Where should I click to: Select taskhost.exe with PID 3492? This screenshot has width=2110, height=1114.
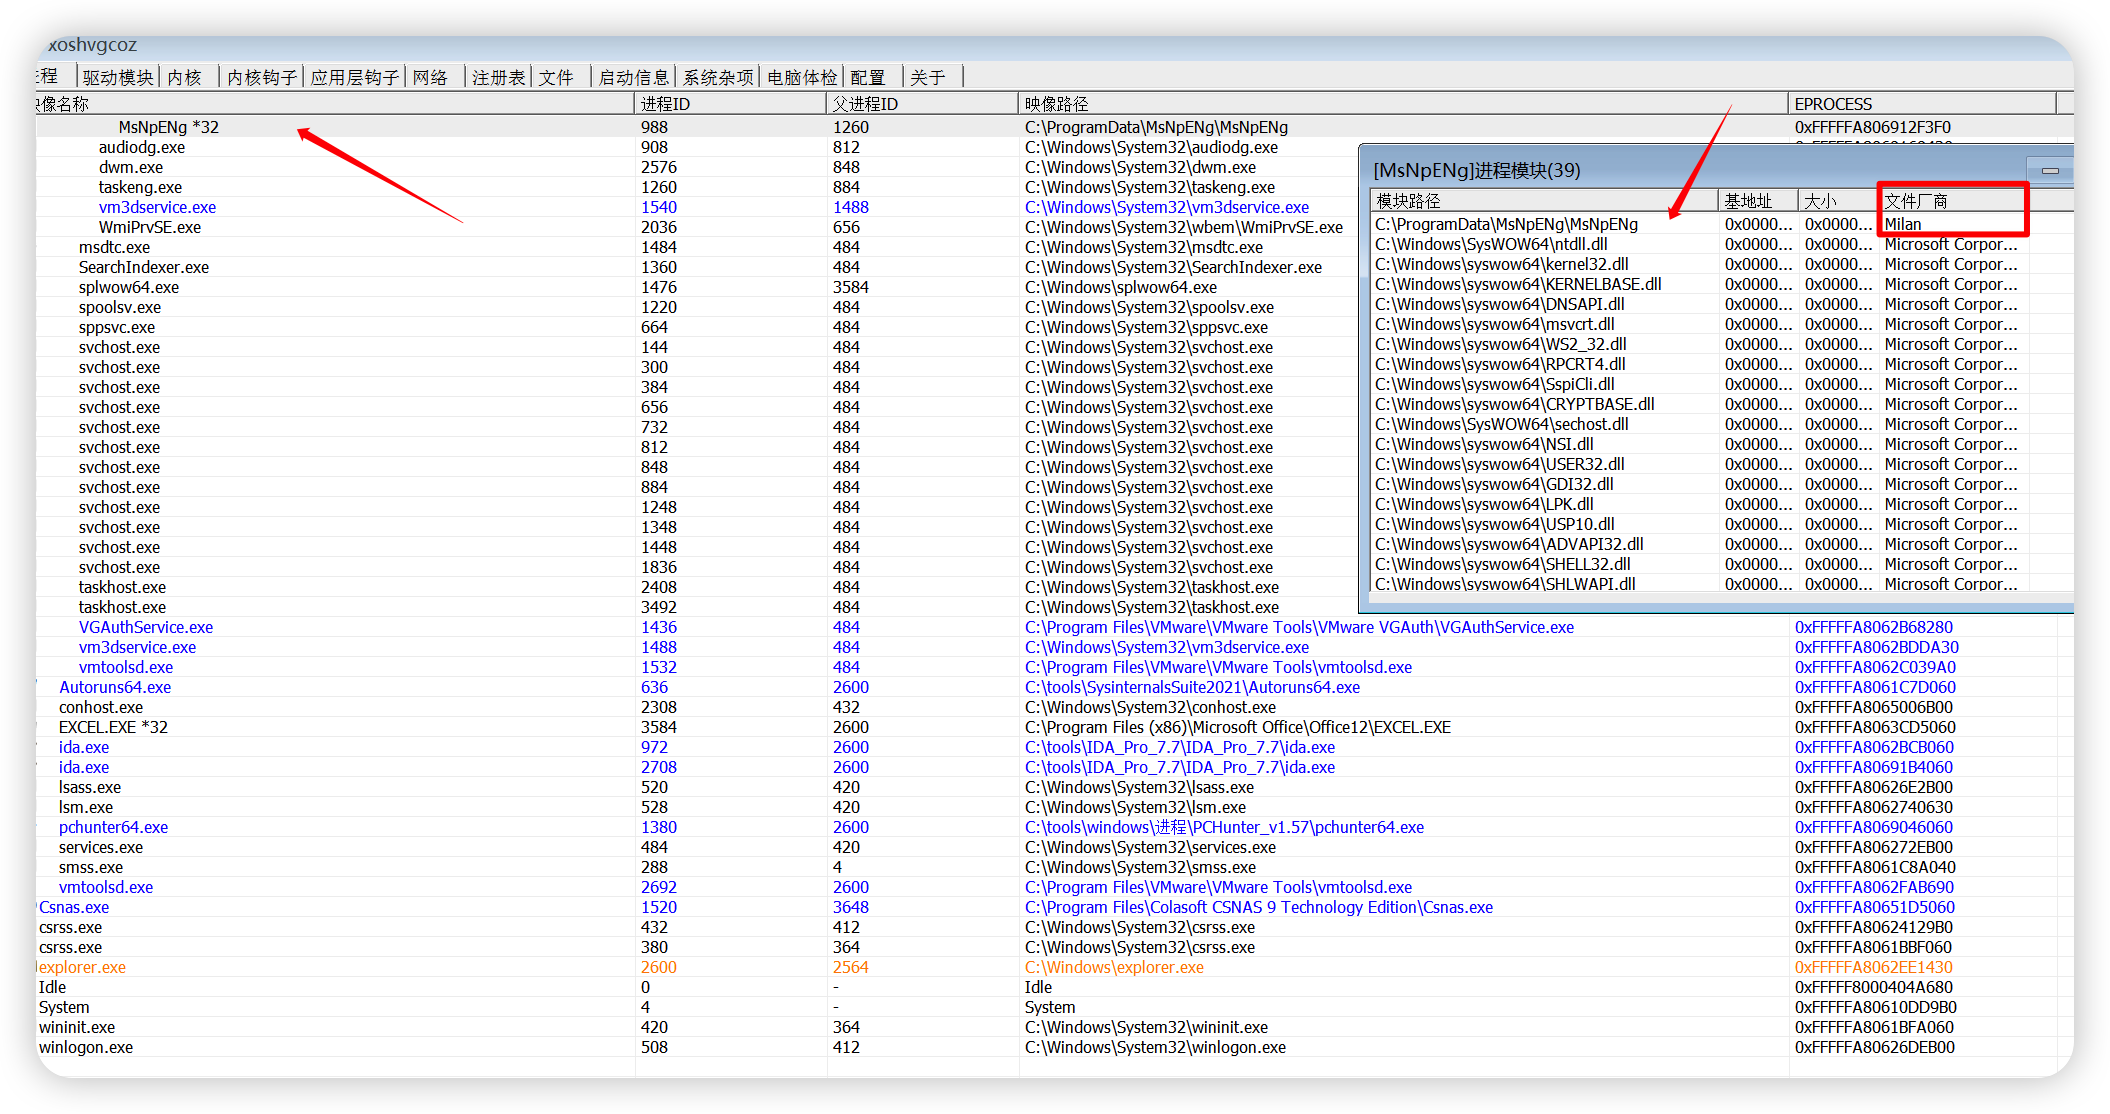coord(122,607)
